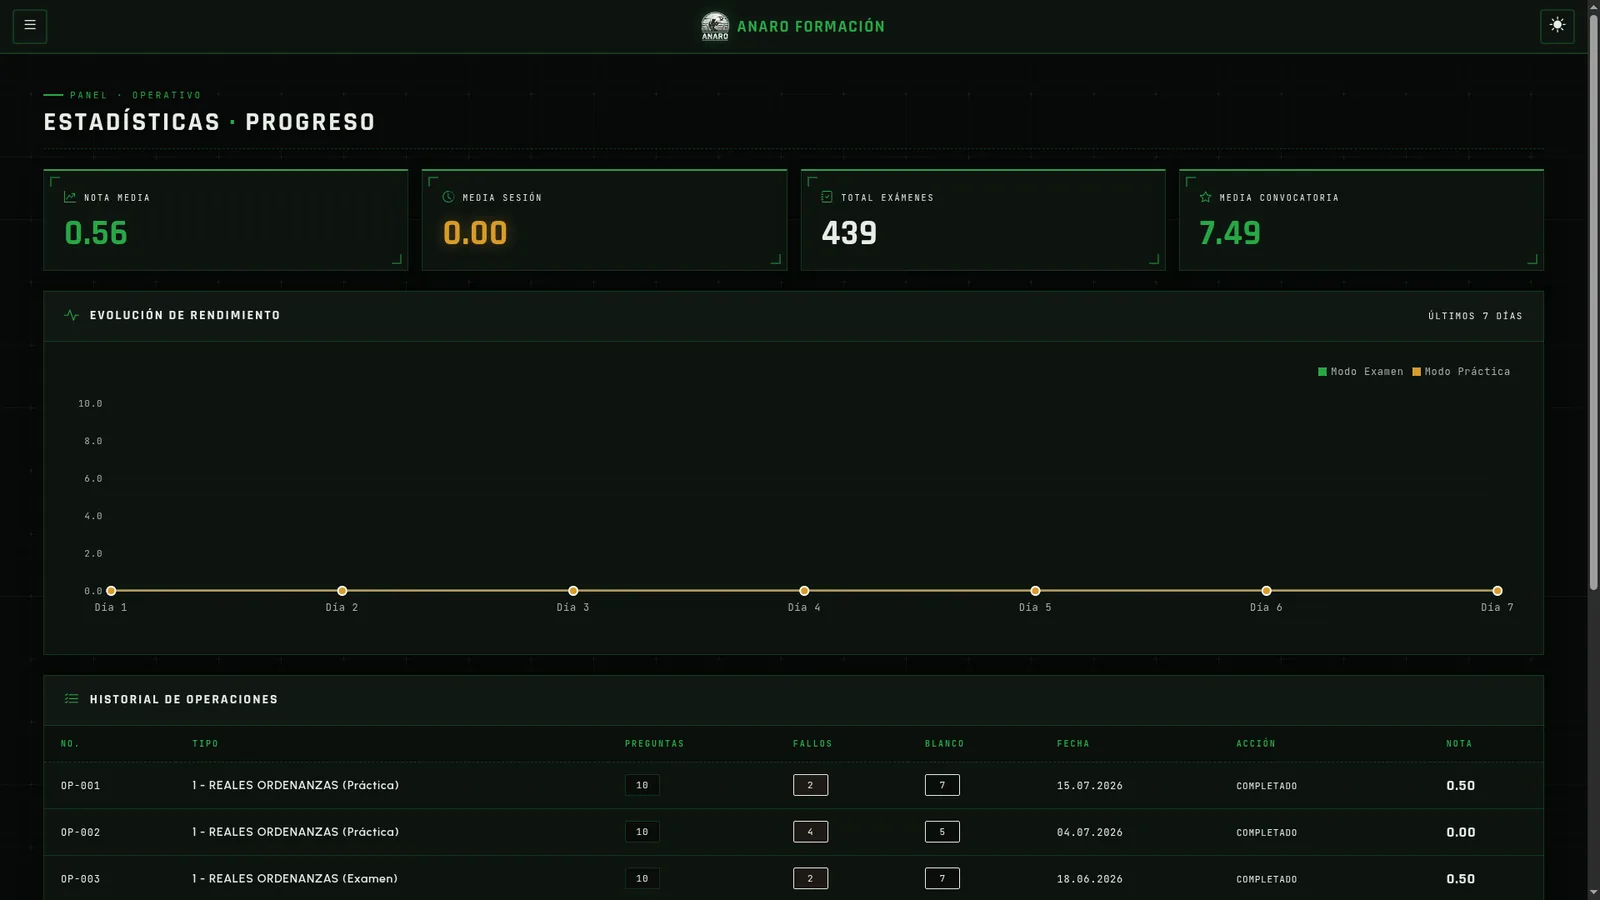The height and width of the screenshot is (900, 1600).
Task: Click the Anaro logo emblem
Action: [x=715, y=26]
